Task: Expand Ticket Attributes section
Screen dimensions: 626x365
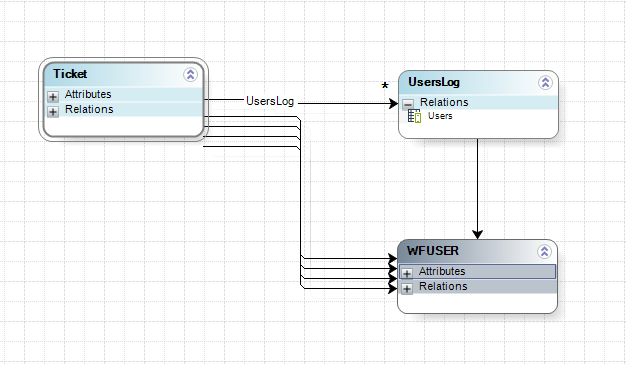Action: (x=53, y=97)
